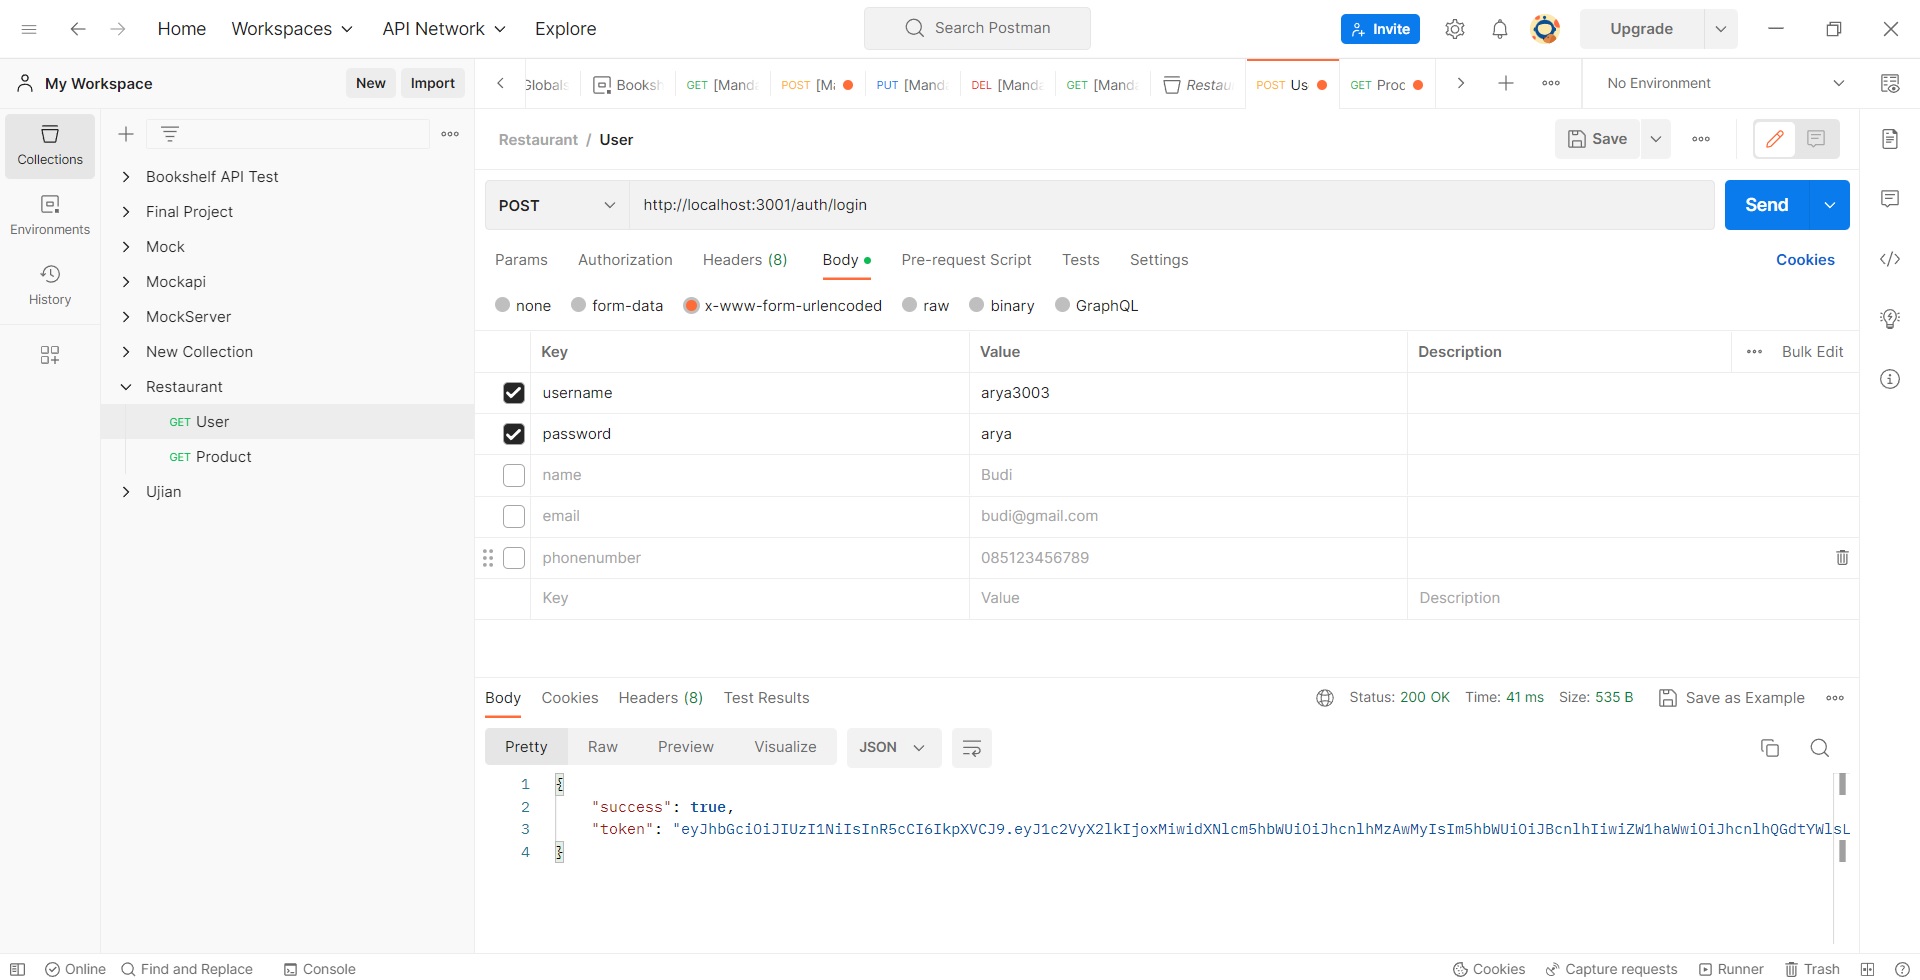Select the raw body type radio

909,305
